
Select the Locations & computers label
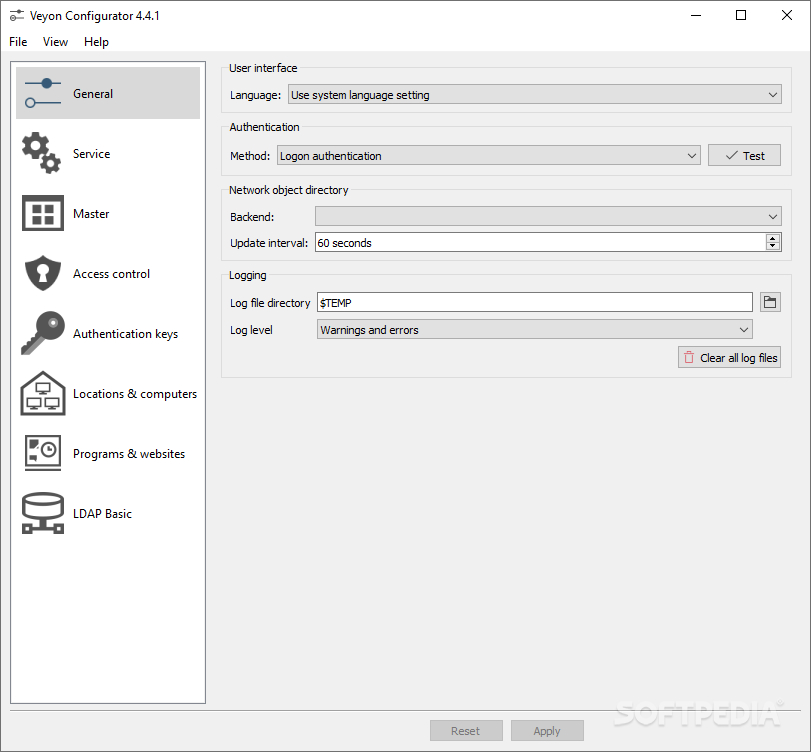click(135, 394)
